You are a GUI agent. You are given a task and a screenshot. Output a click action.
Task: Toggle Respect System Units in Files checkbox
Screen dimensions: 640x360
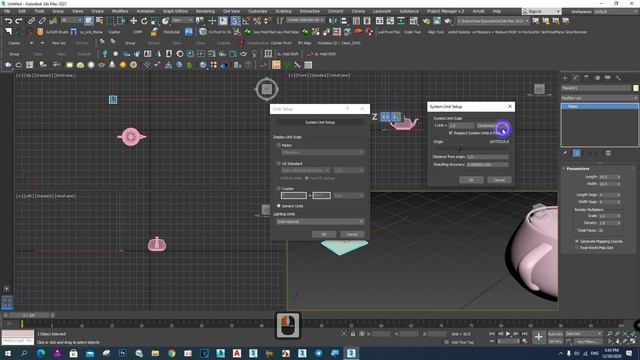click(451, 133)
